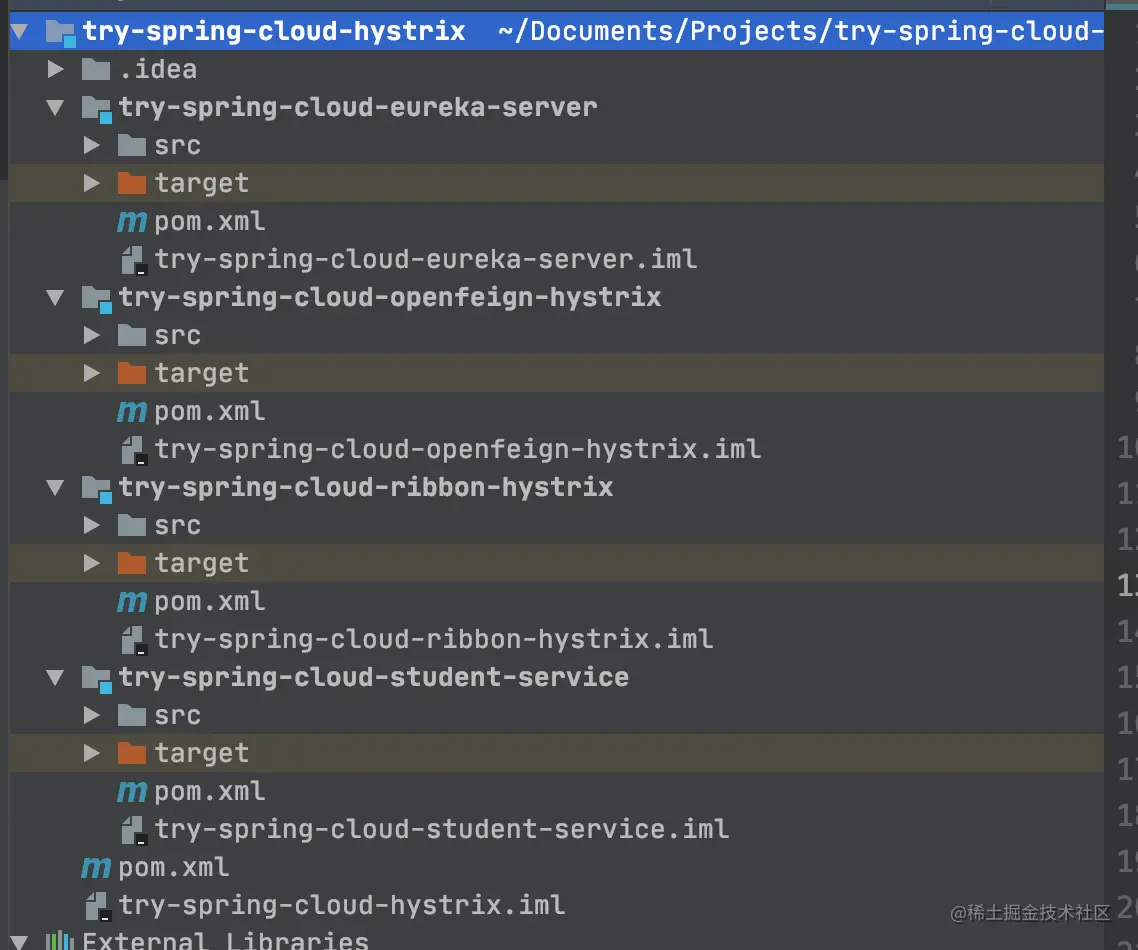The width and height of the screenshot is (1138, 950).
Task: Select pom.xml label in openfeign-hystrix module
Action: pos(210,411)
